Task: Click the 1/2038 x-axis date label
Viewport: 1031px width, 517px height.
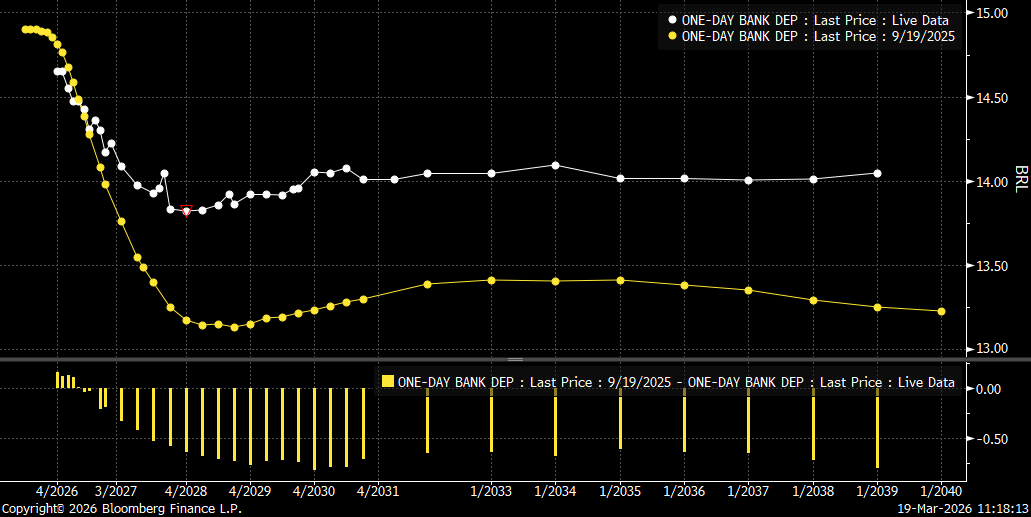Action: (x=813, y=491)
